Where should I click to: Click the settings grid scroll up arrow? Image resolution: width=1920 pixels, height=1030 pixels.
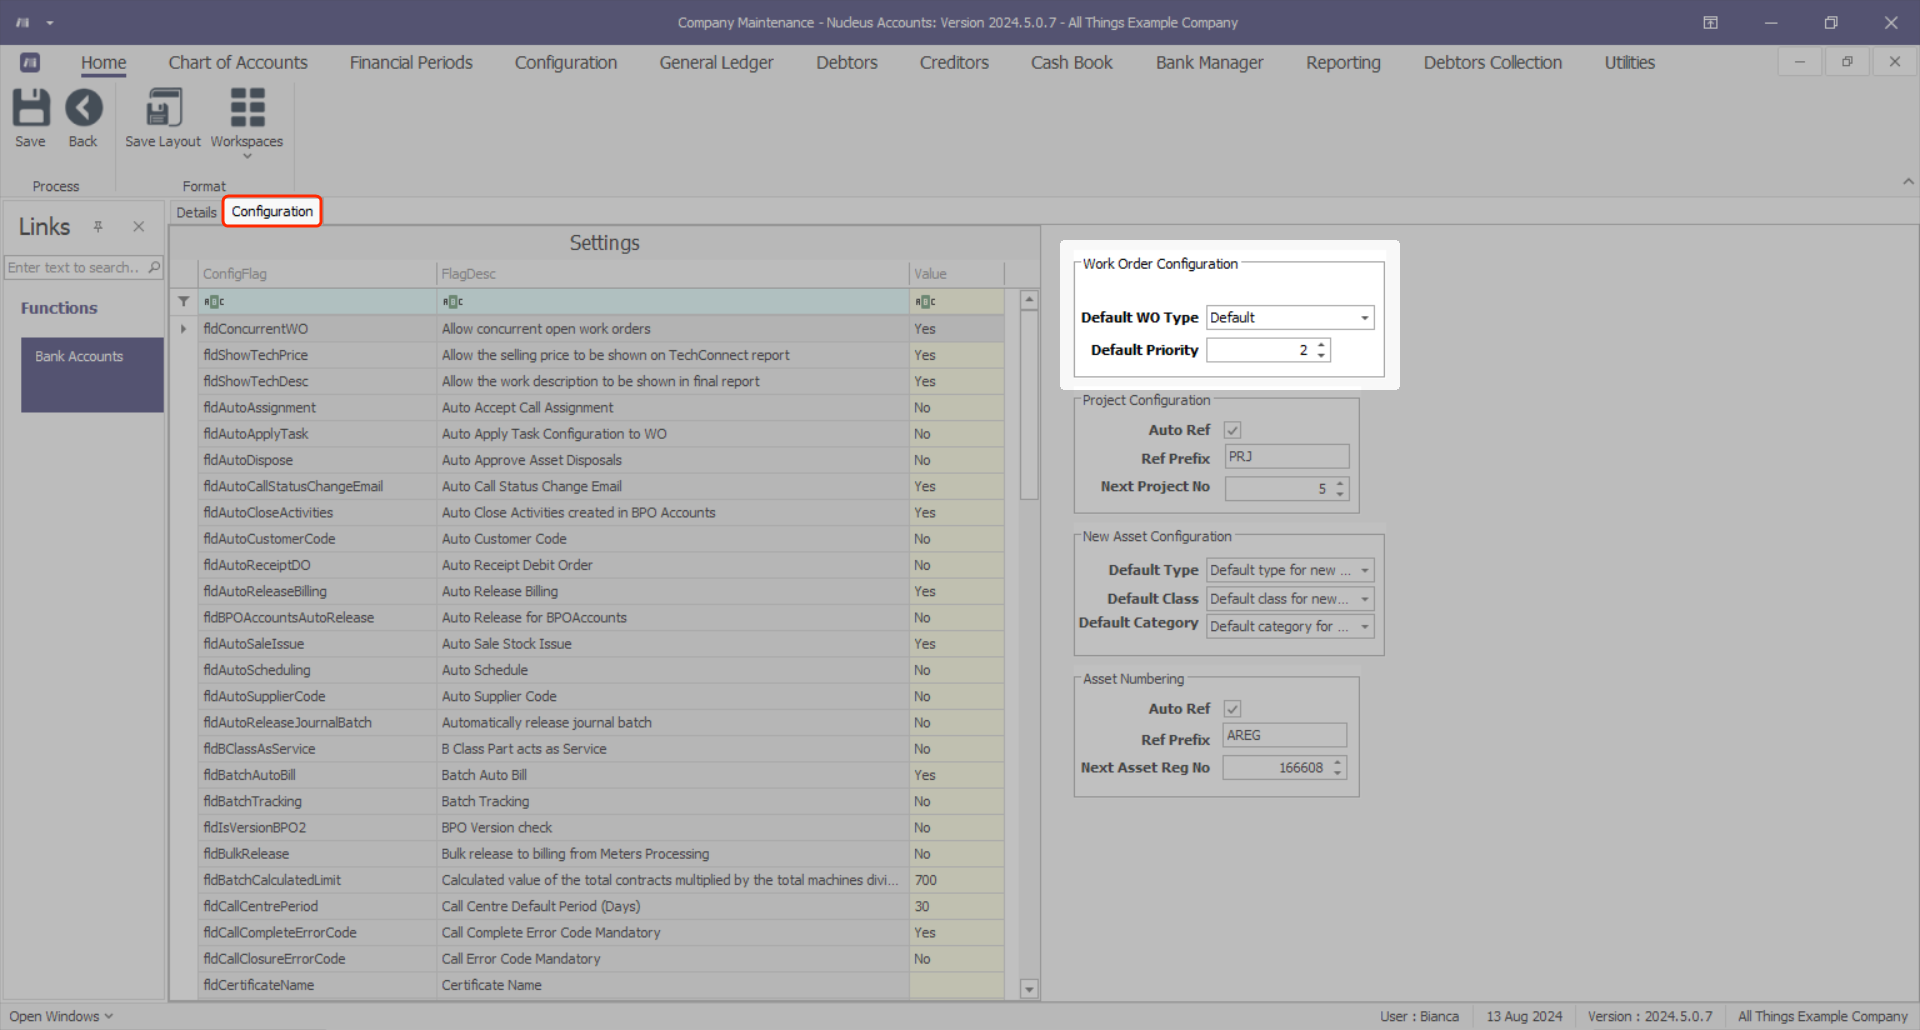point(1029,300)
